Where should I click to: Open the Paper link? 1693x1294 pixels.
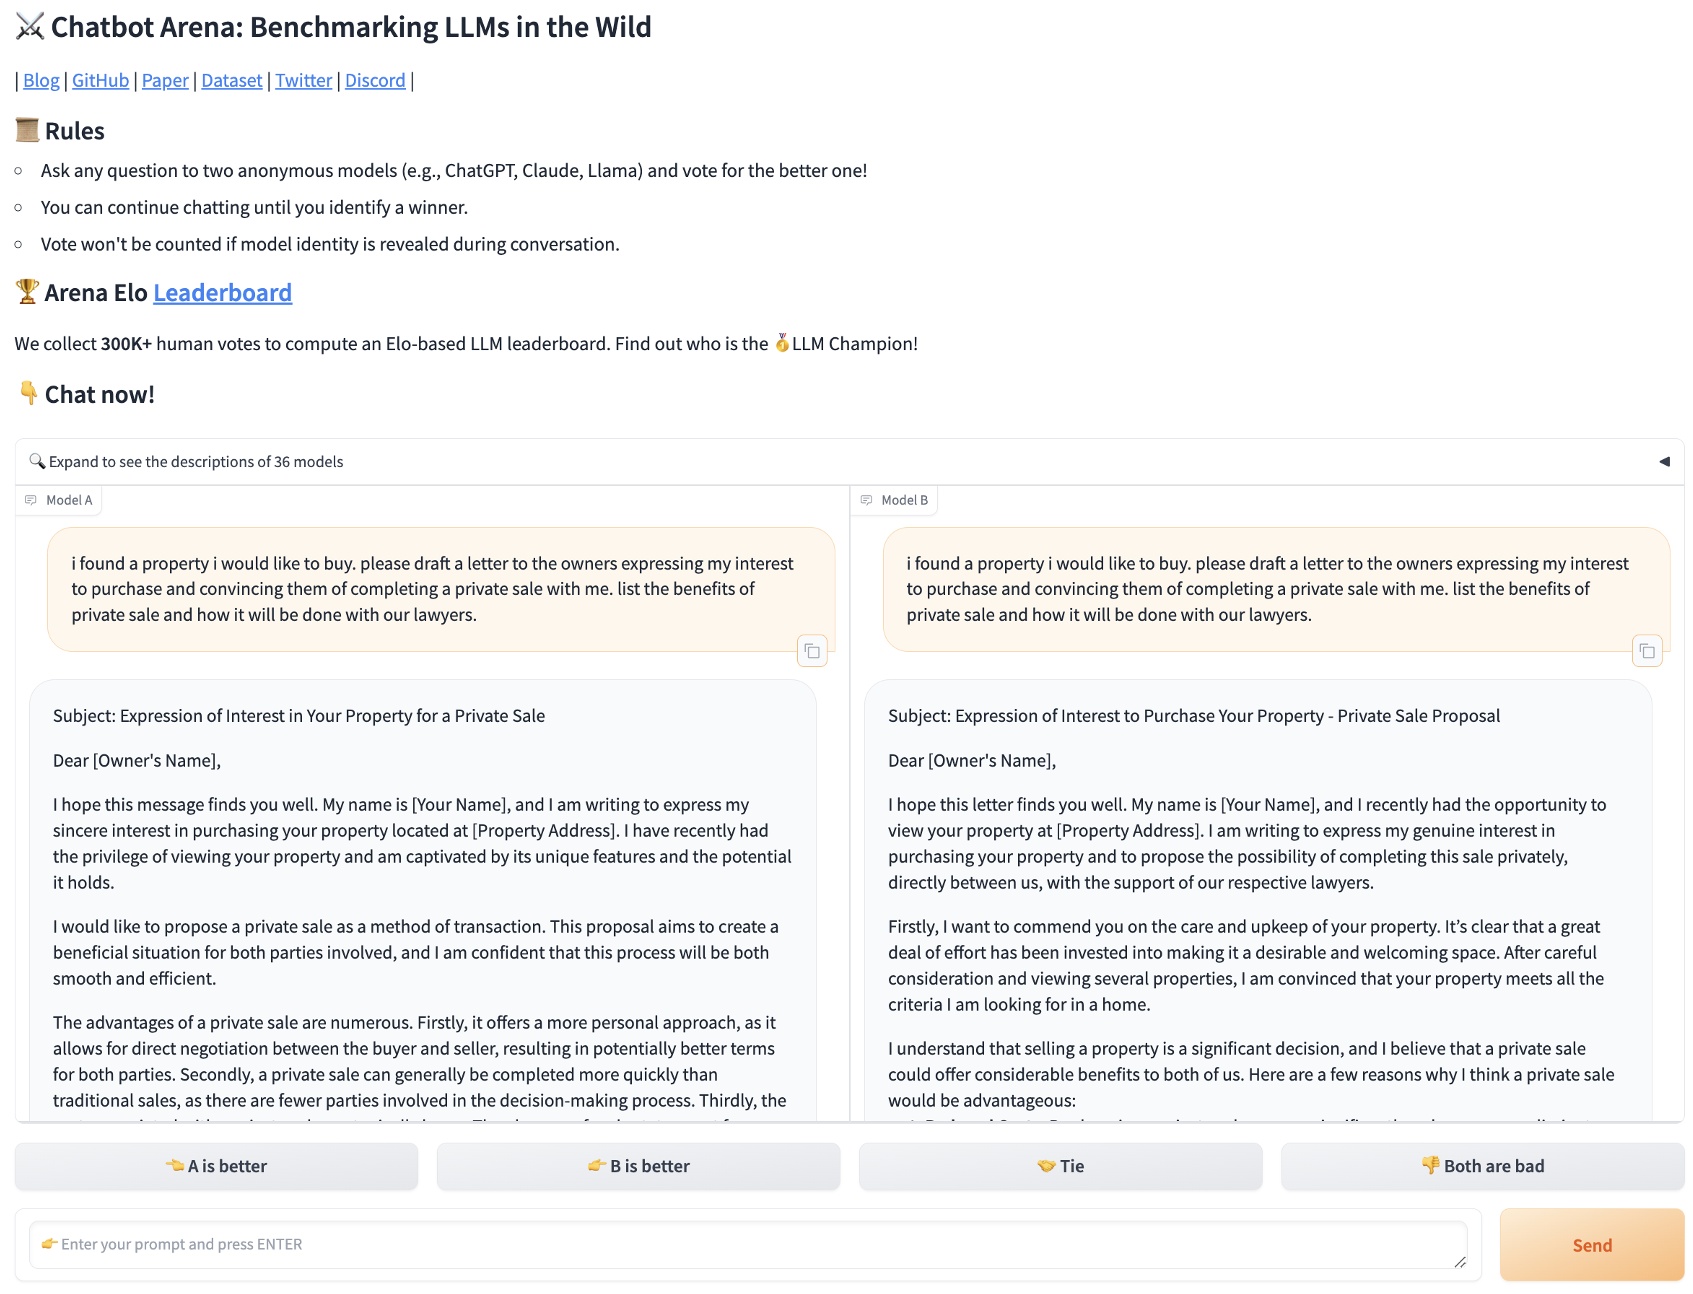coord(165,81)
